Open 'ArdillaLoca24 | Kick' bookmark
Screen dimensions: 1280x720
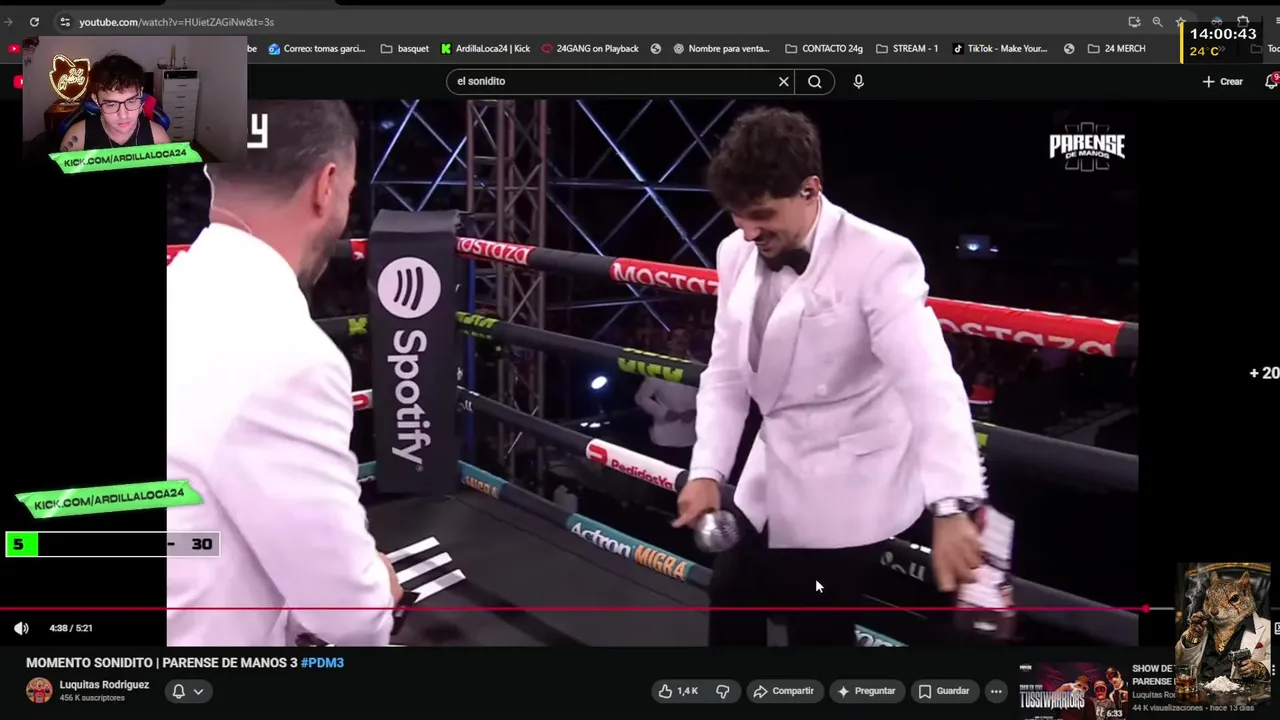(x=486, y=48)
